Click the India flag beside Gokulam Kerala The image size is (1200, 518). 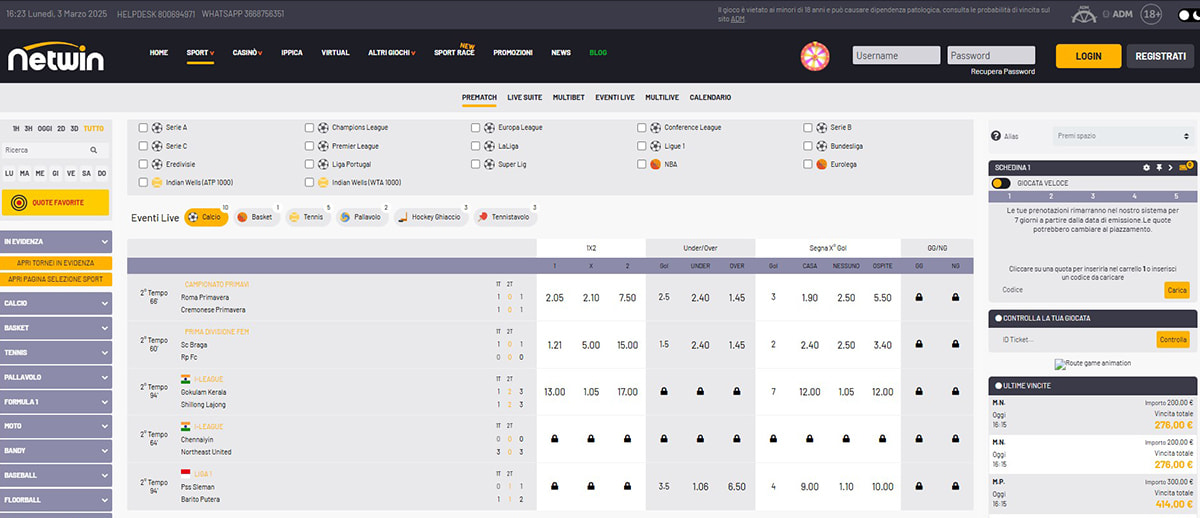coord(185,379)
